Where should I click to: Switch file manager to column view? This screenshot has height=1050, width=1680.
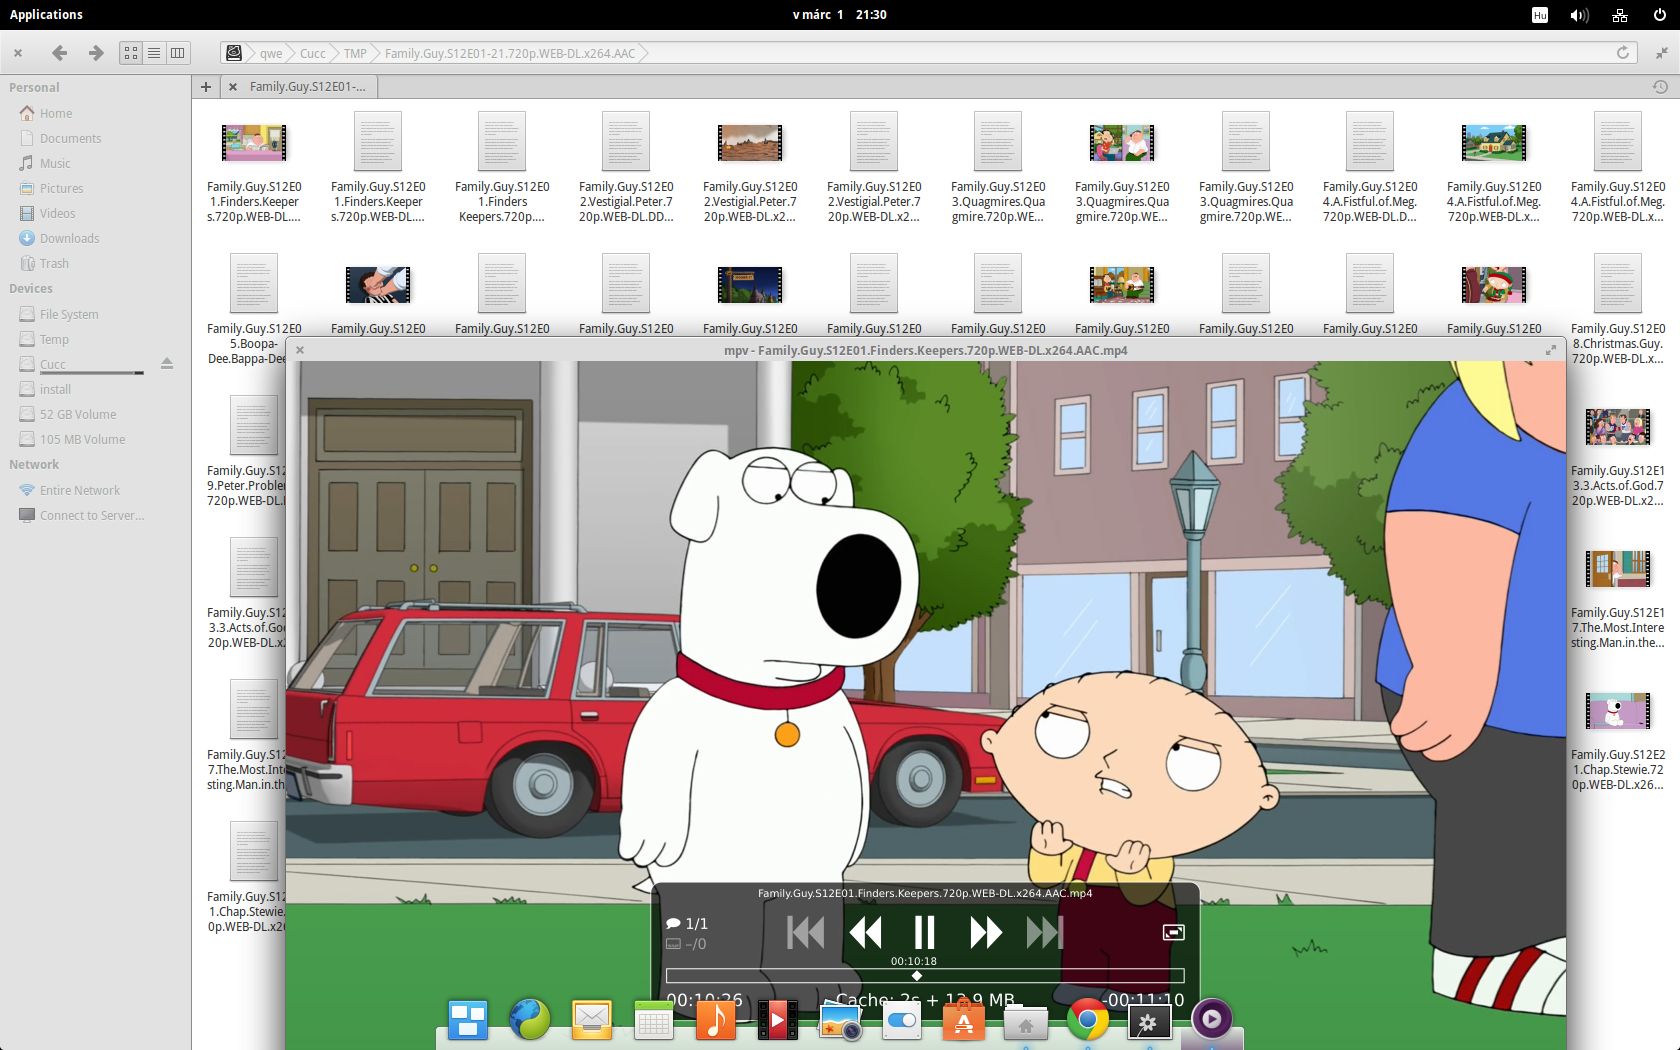[177, 53]
